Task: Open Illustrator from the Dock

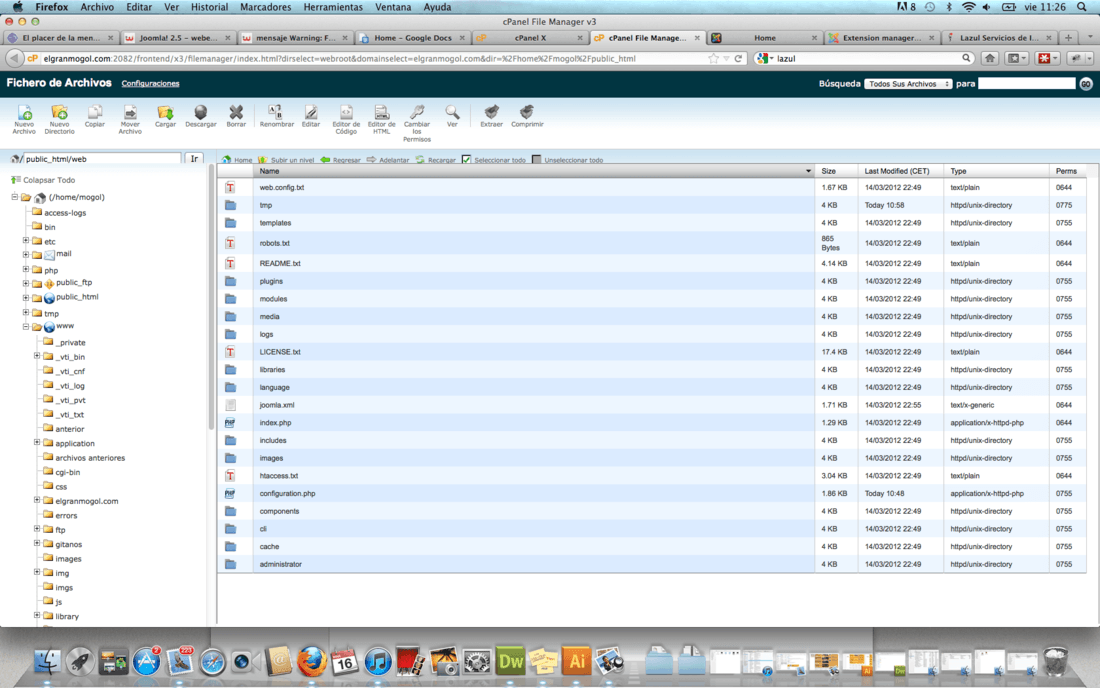Action: (576, 661)
